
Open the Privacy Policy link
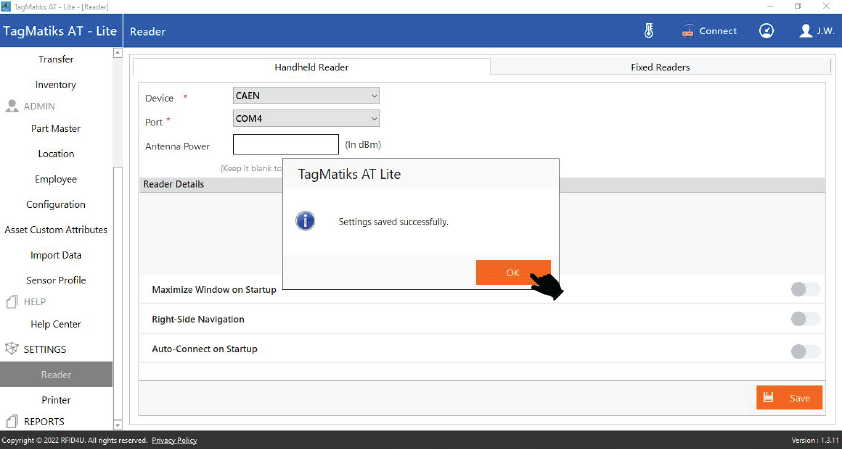[x=174, y=440]
